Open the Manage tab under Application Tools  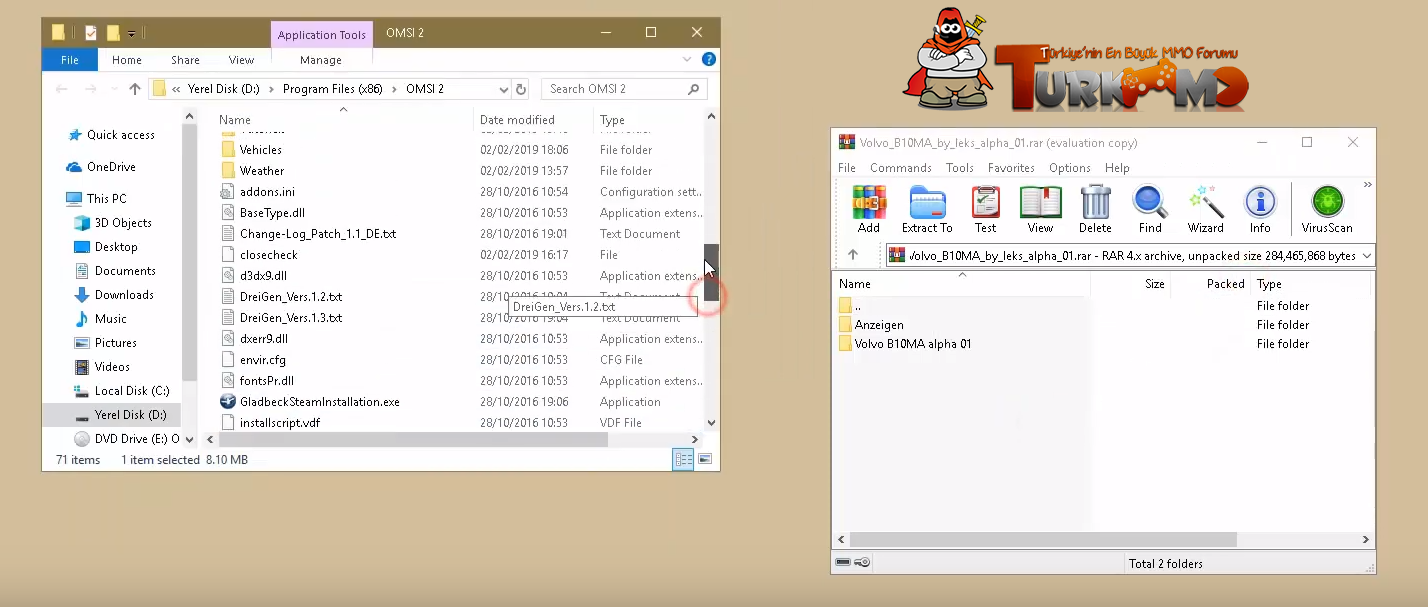tap(321, 60)
